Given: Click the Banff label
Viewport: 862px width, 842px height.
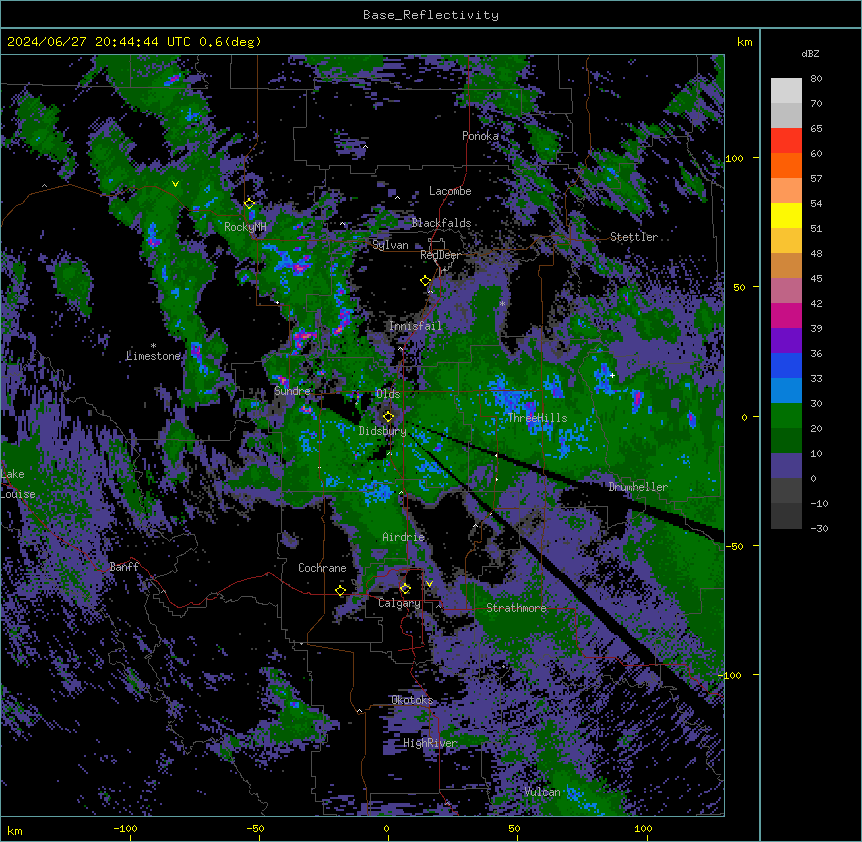Looking at the screenshot, I should (x=124, y=567).
